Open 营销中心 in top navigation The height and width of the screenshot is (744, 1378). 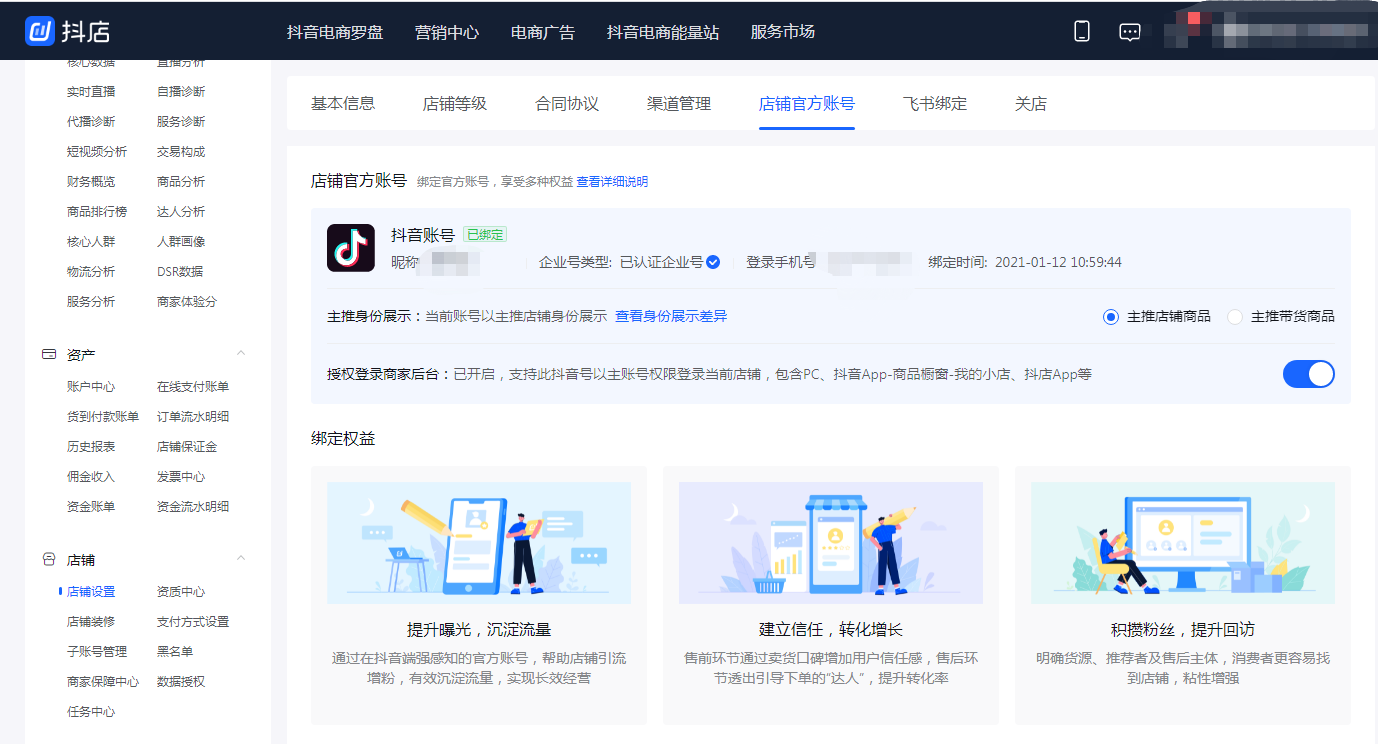coord(447,32)
